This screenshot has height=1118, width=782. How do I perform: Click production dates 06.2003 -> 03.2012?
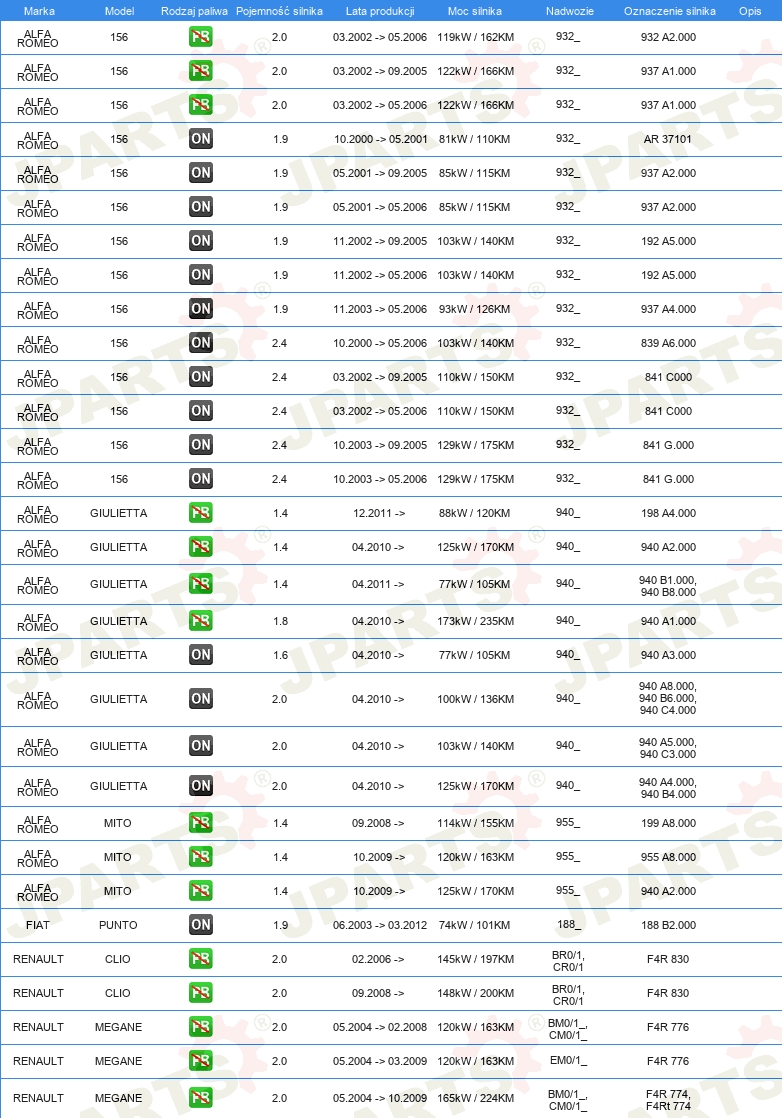pos(380,925)
